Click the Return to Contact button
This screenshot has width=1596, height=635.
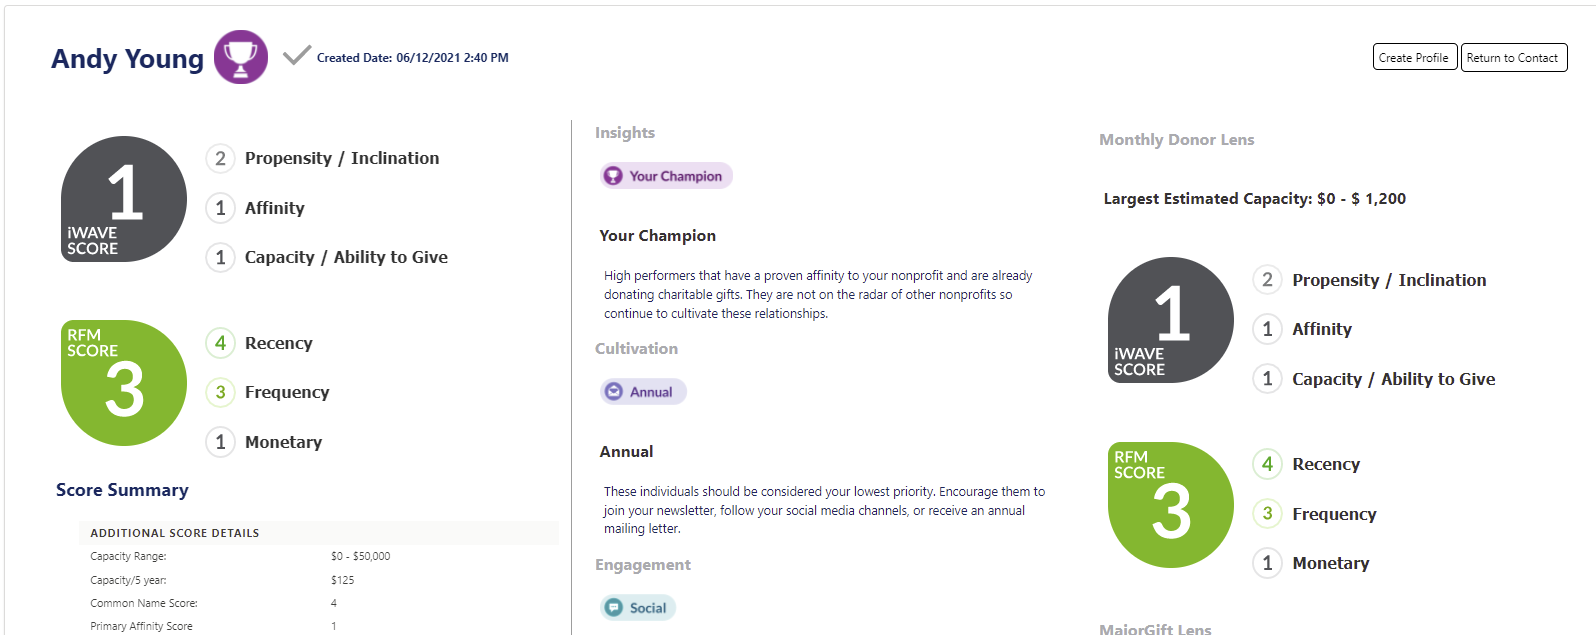click(1514, 57)
